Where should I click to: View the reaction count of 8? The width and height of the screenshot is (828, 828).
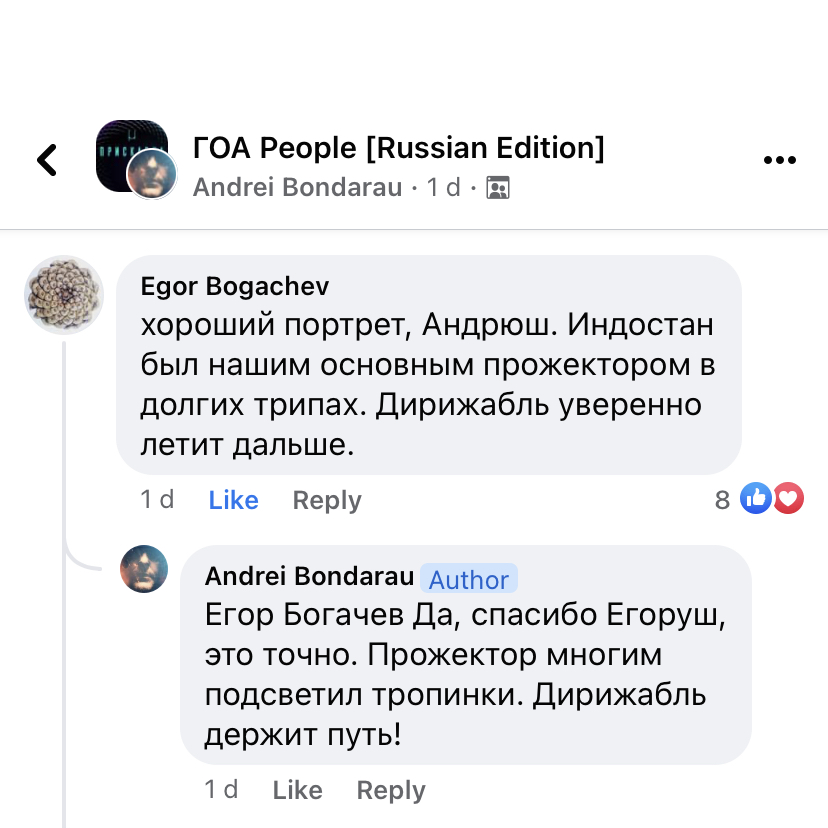pos(722,500)
